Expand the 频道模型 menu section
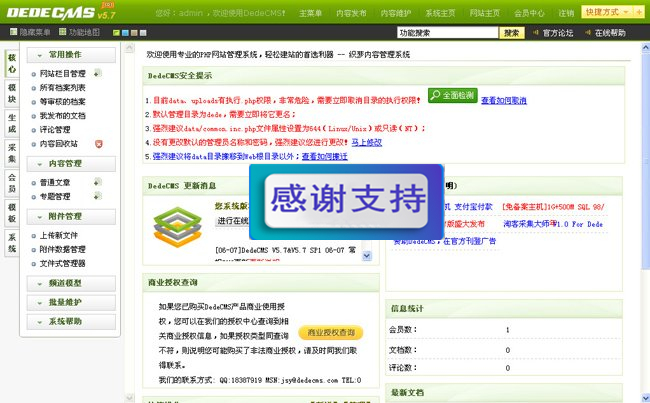 [71, 283]
